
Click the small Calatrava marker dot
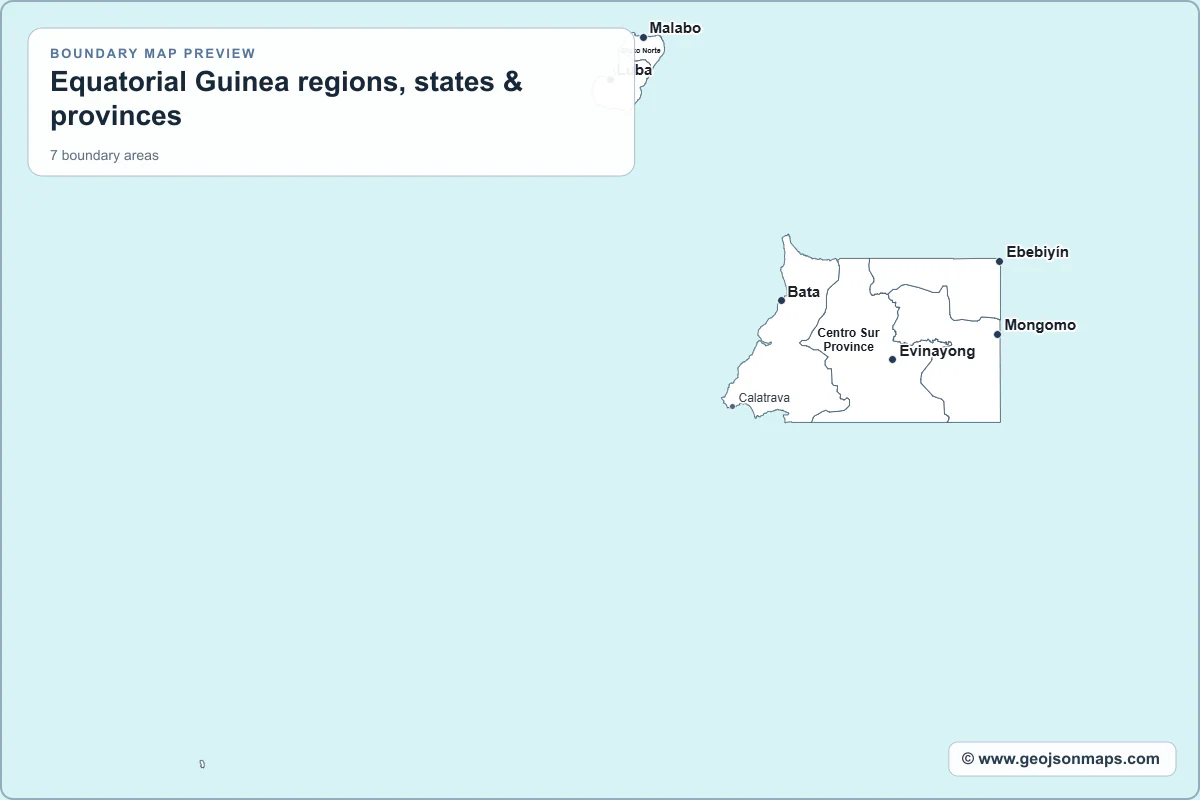[732, 406]
